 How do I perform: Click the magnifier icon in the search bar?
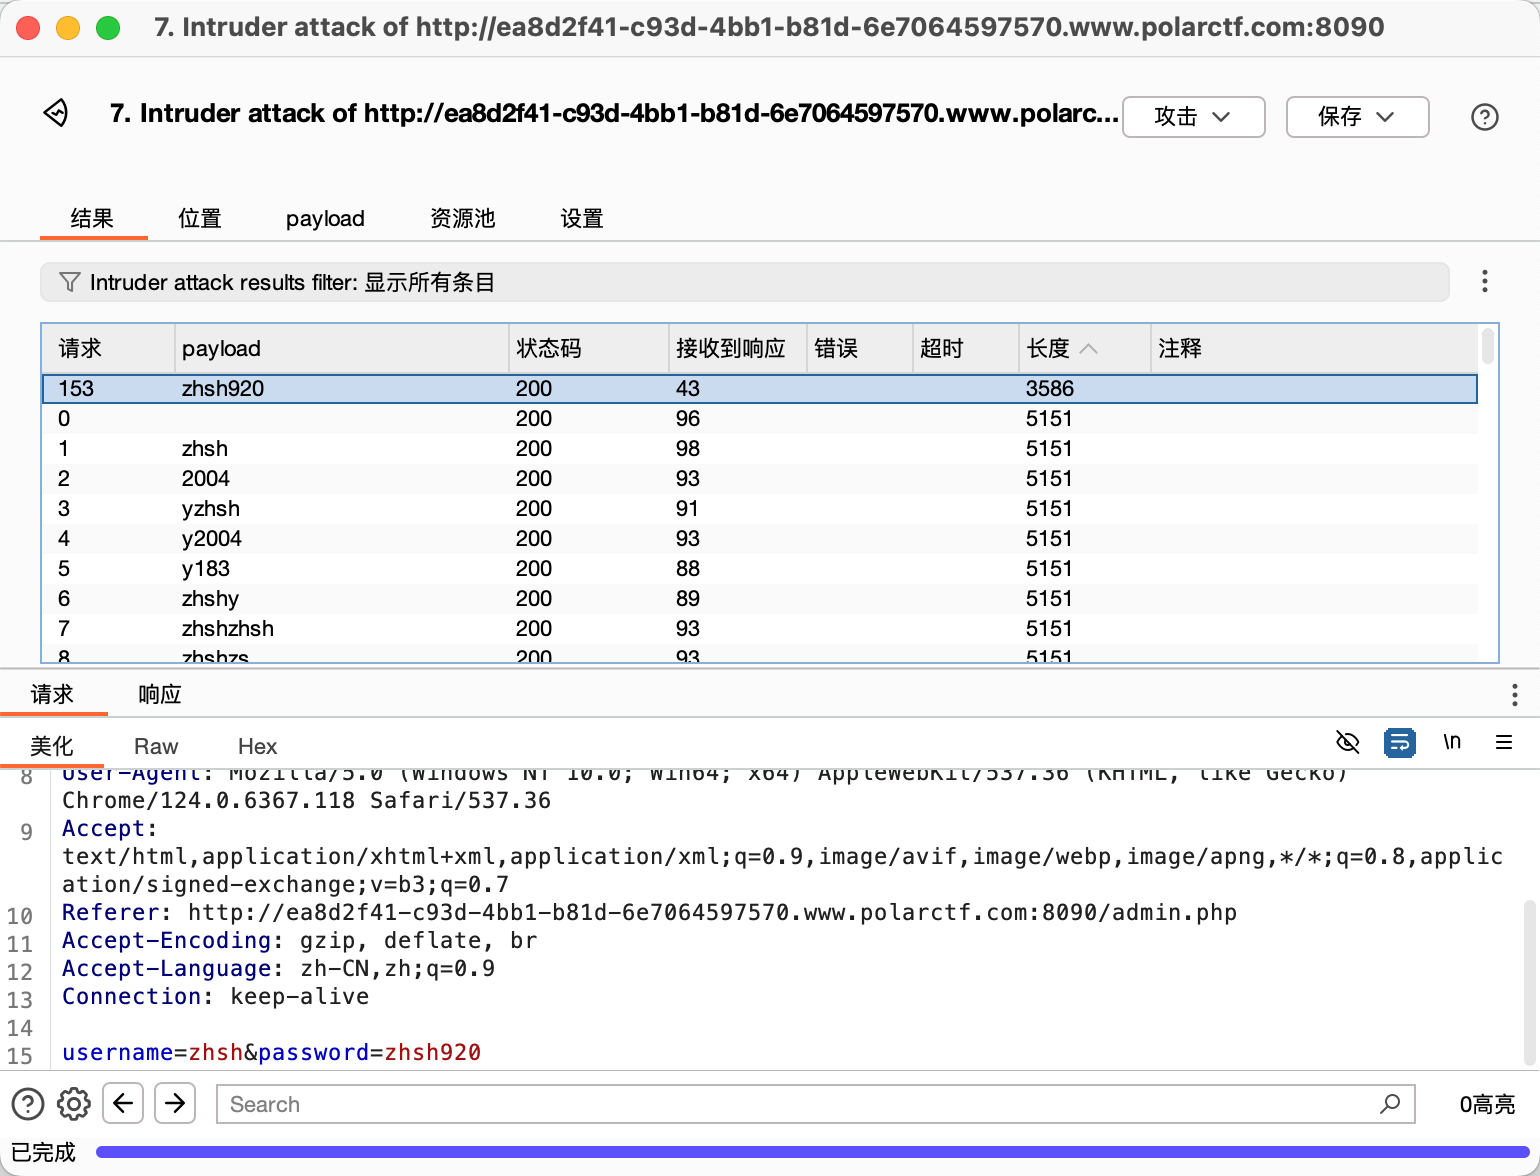coord(1389,1104)
